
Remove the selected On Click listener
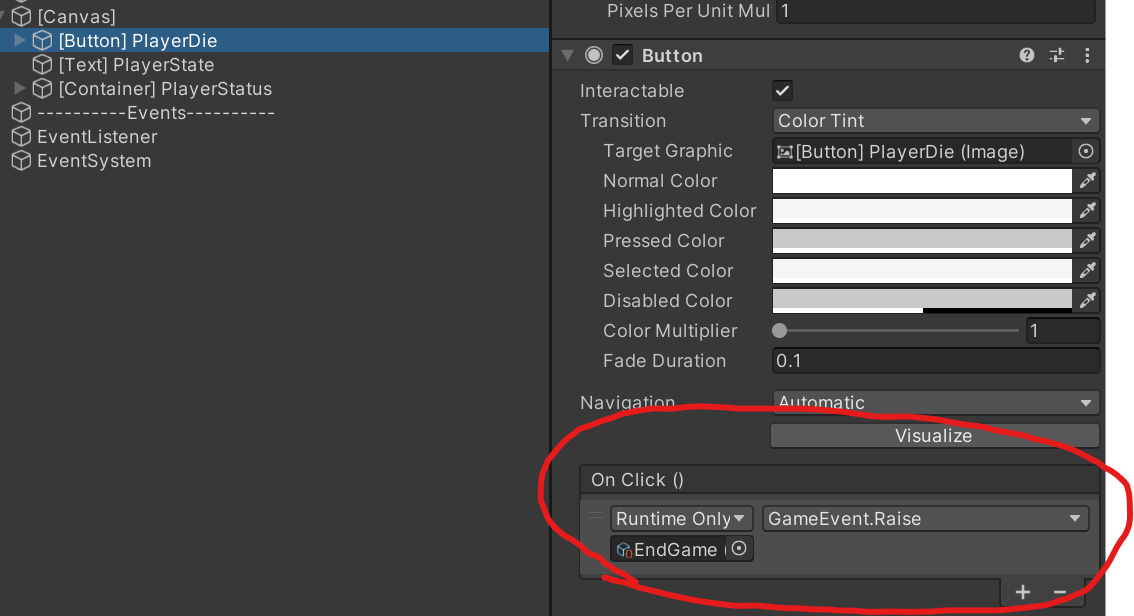point(1060,592)
